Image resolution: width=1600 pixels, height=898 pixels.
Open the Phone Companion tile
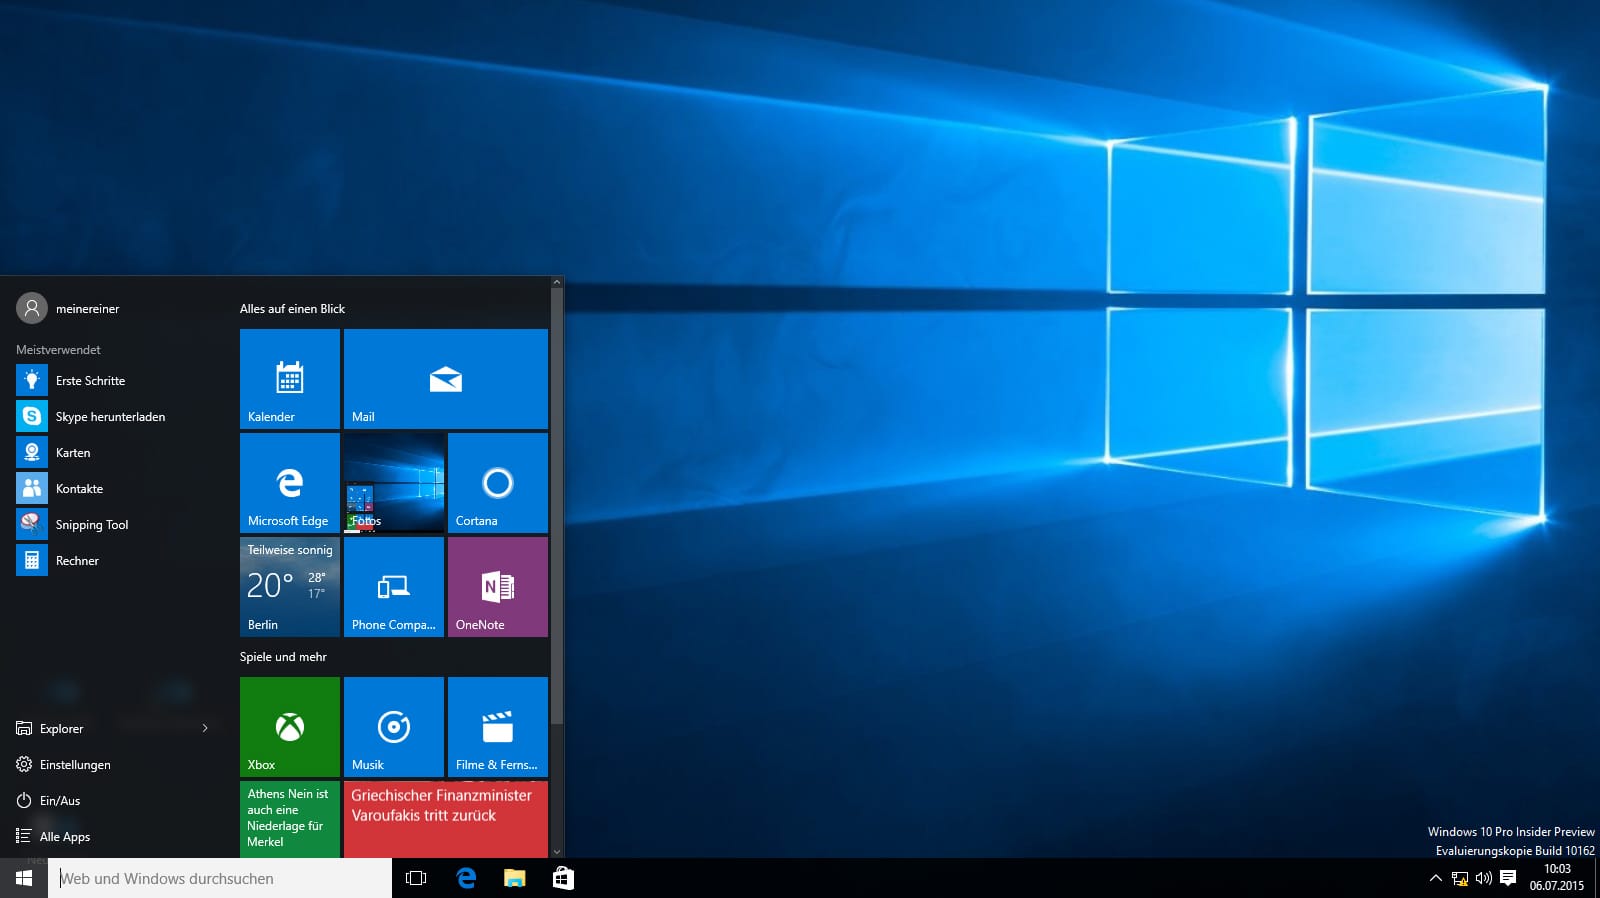point(394,587)
